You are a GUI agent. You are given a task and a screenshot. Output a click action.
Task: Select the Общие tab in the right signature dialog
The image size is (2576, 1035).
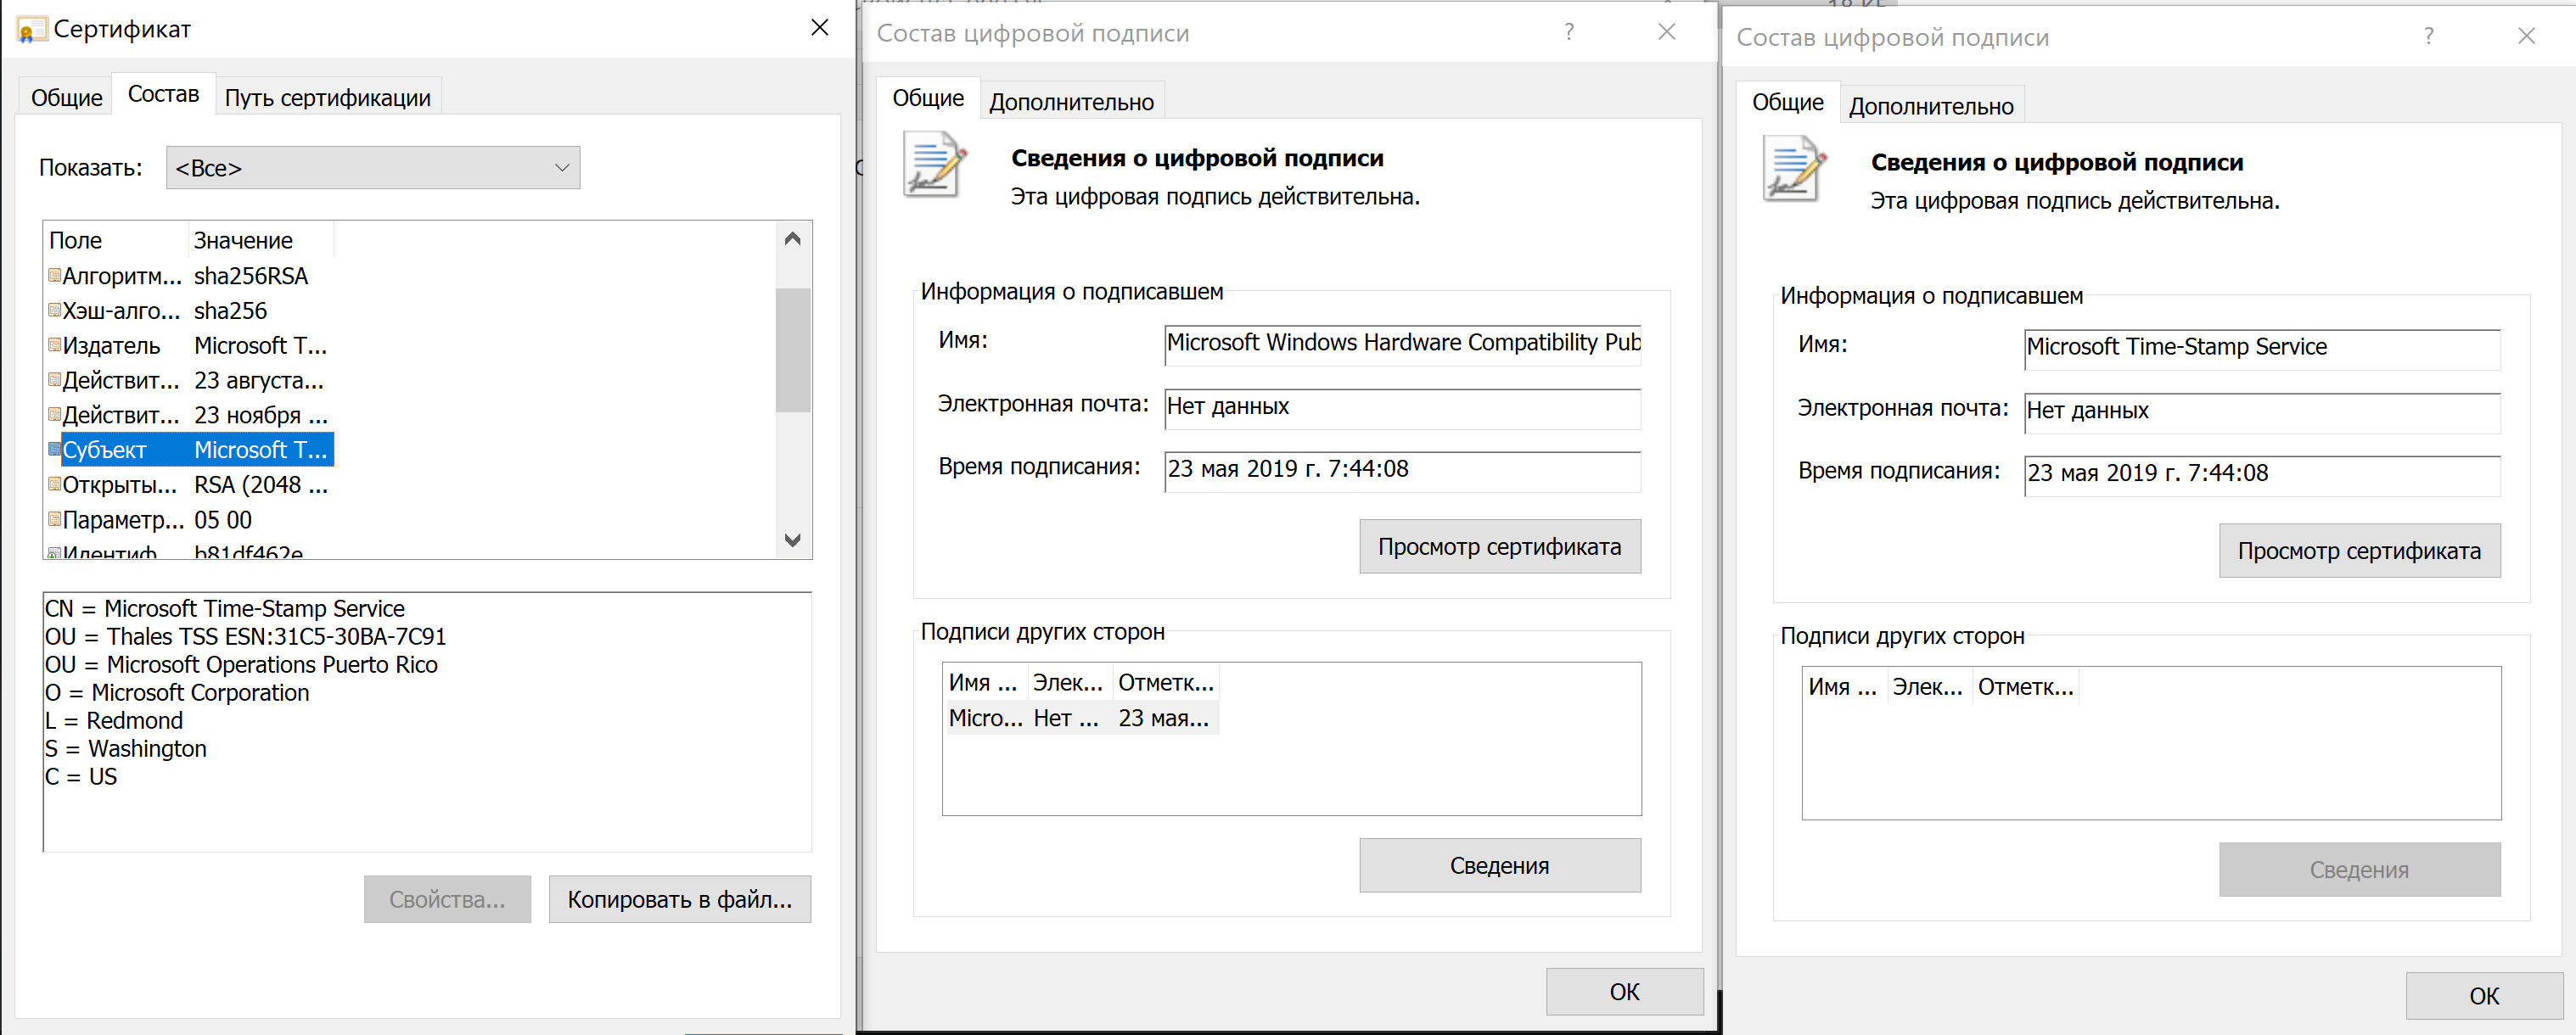coord(1788,102)
